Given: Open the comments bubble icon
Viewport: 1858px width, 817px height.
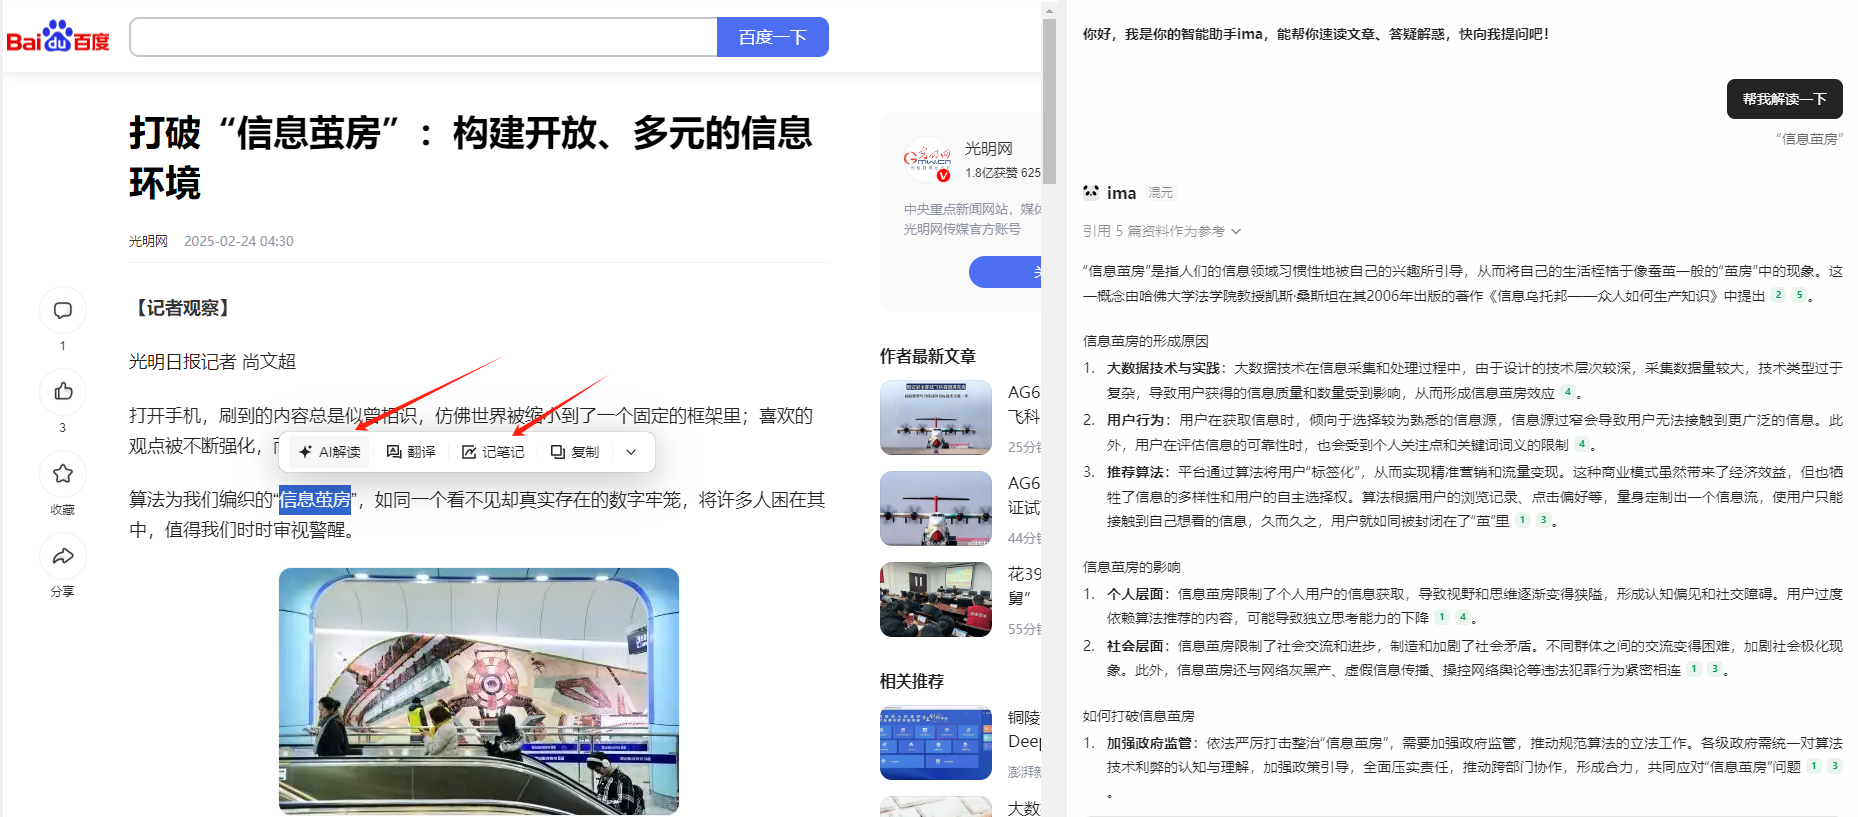Looking at the screenshot, I should coord(63,311).
